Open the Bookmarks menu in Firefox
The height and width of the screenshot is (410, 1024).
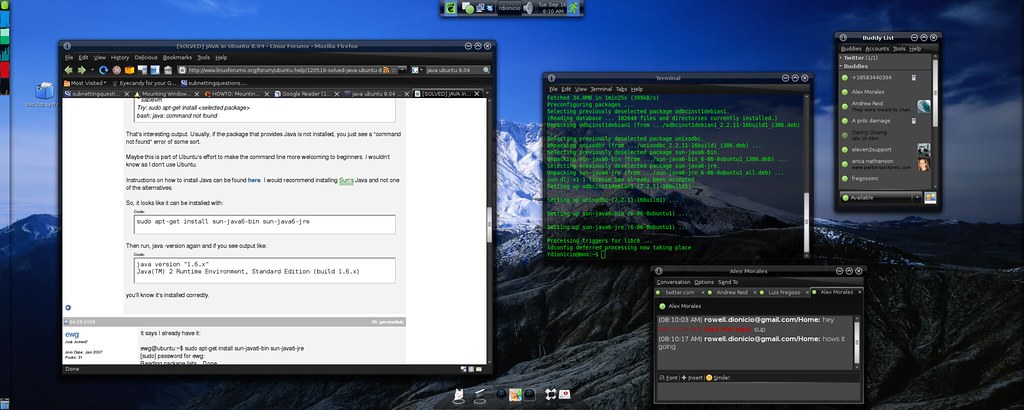pos(176,57)
